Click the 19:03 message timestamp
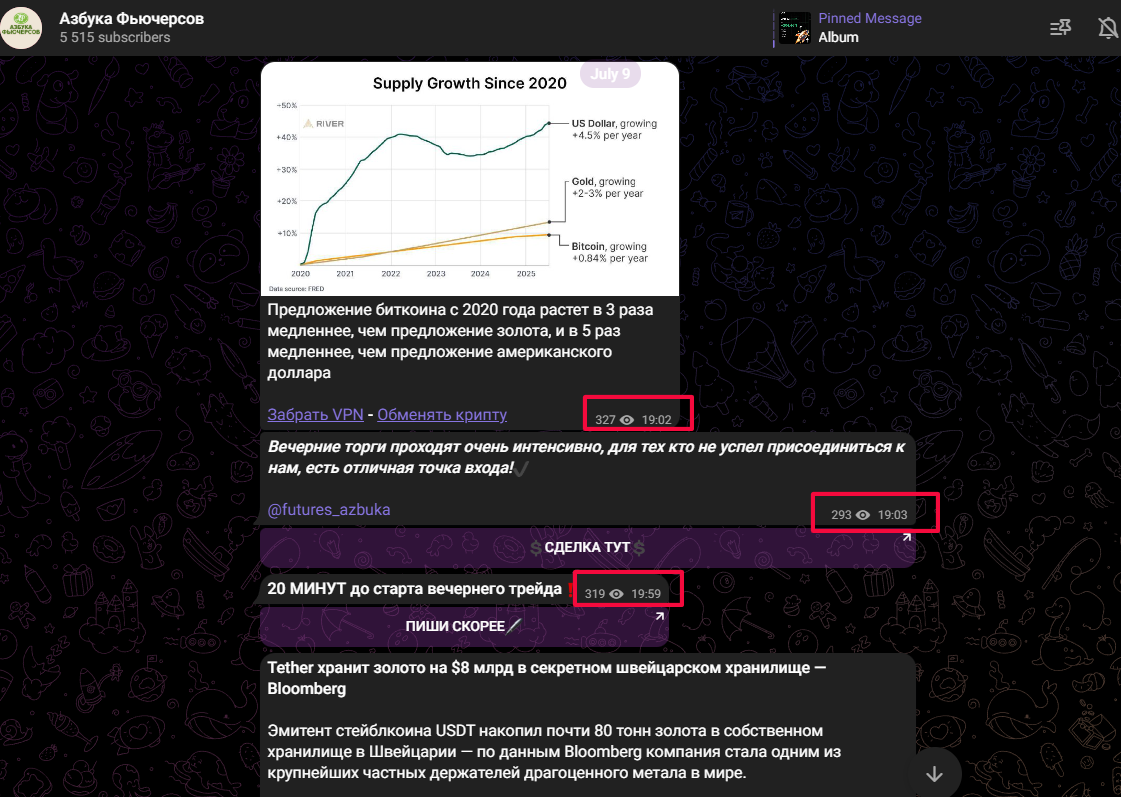Viewport: 1121px width, 797px height. click(892, 515)
